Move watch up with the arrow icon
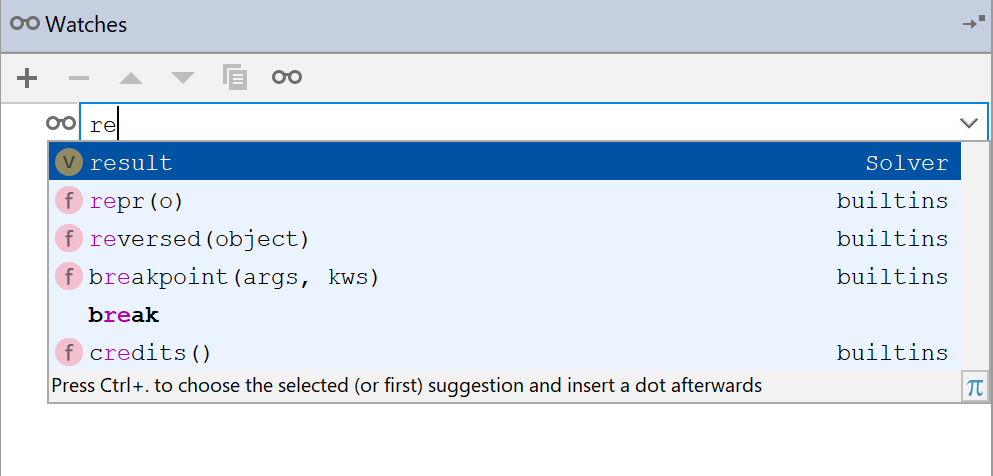Screen dimensions: 993x476 coord(131,78)
